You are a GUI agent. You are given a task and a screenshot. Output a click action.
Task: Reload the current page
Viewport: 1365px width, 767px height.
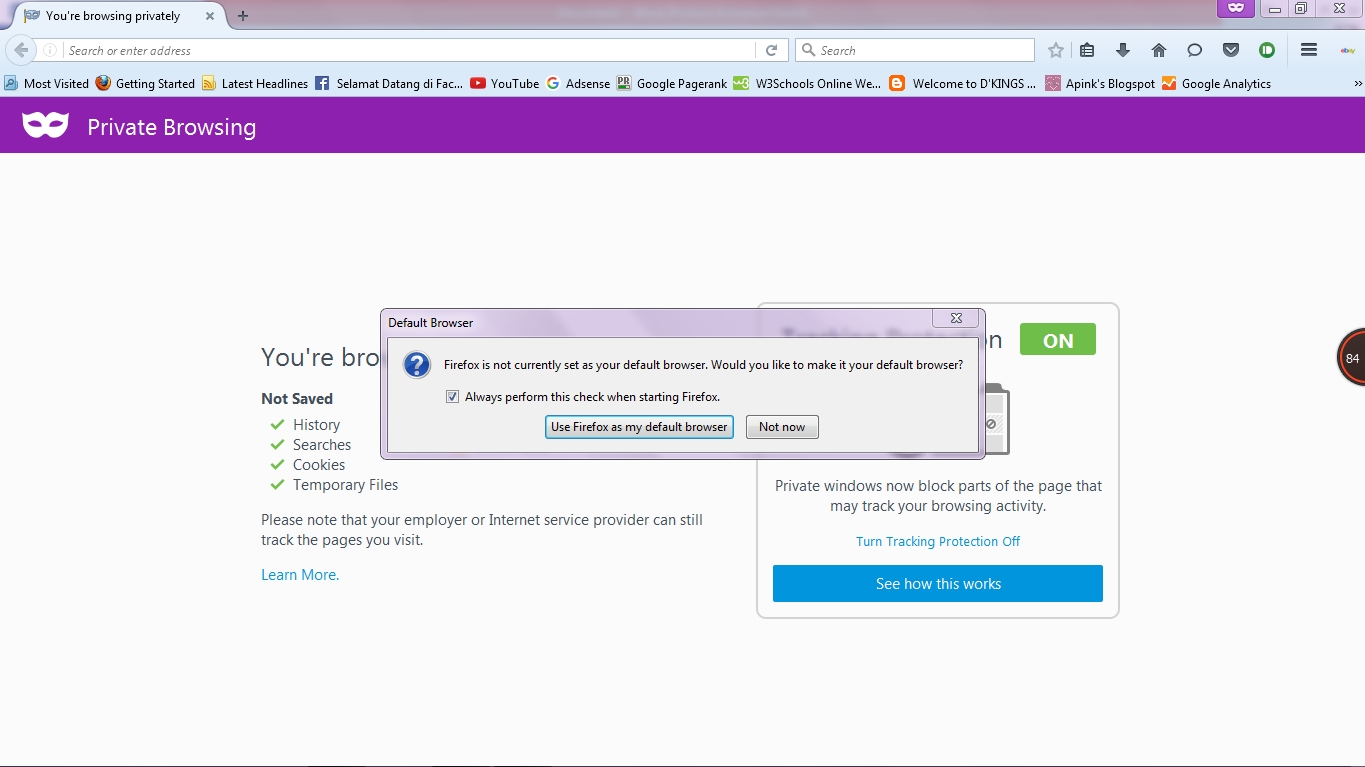[x=770, y=49]
